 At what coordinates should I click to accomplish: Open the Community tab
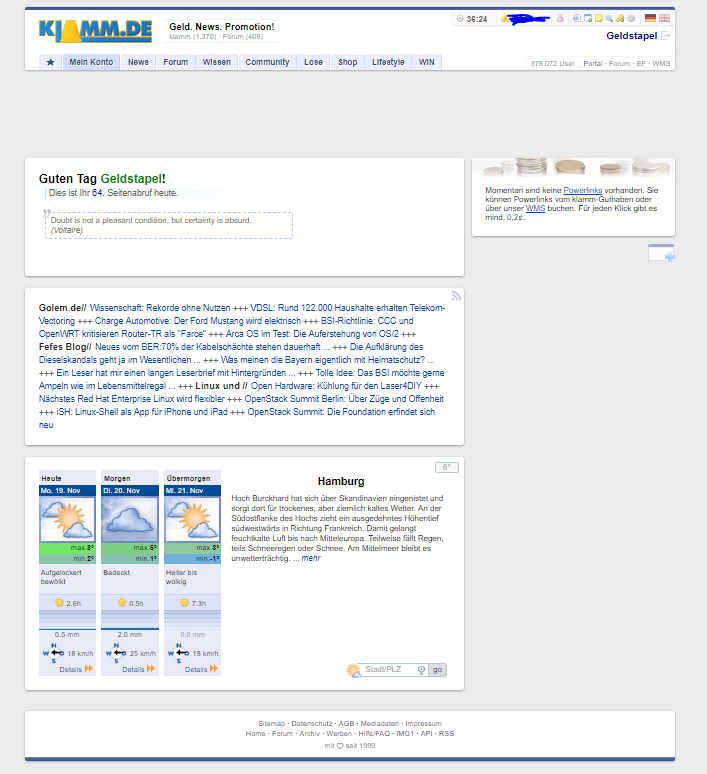(267, 62)
